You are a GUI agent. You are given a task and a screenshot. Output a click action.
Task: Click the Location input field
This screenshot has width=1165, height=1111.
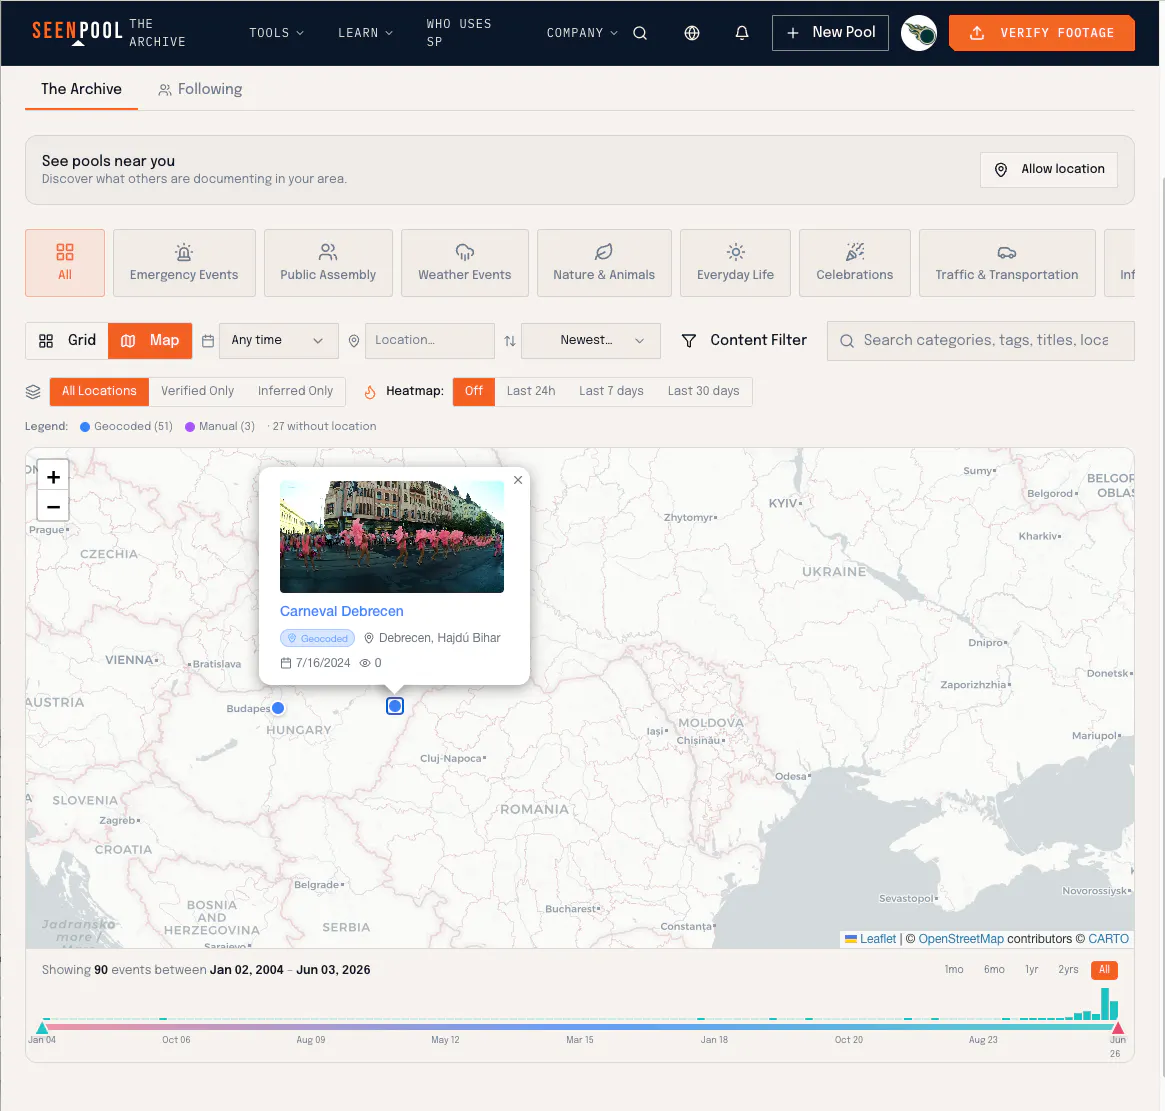point(430,340)
